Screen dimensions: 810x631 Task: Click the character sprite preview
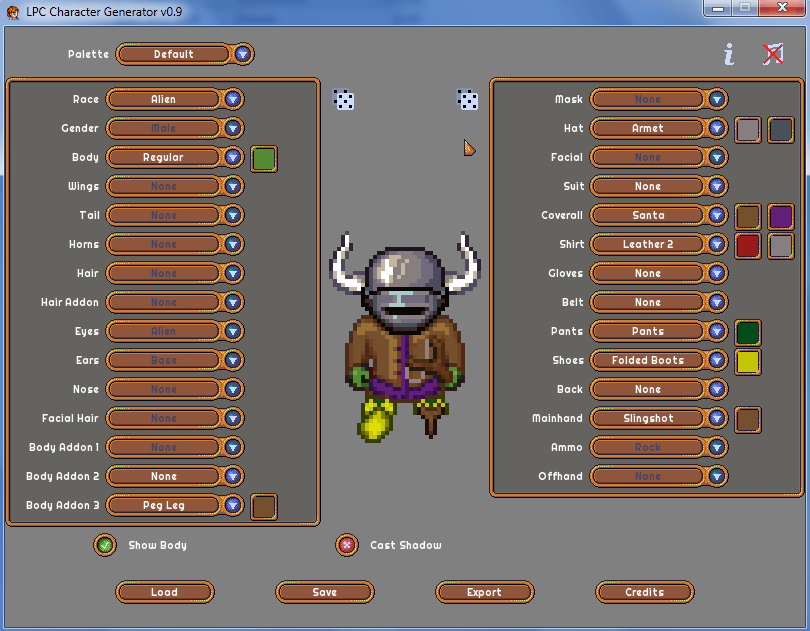pyautogui.click(x=405, y=337)
